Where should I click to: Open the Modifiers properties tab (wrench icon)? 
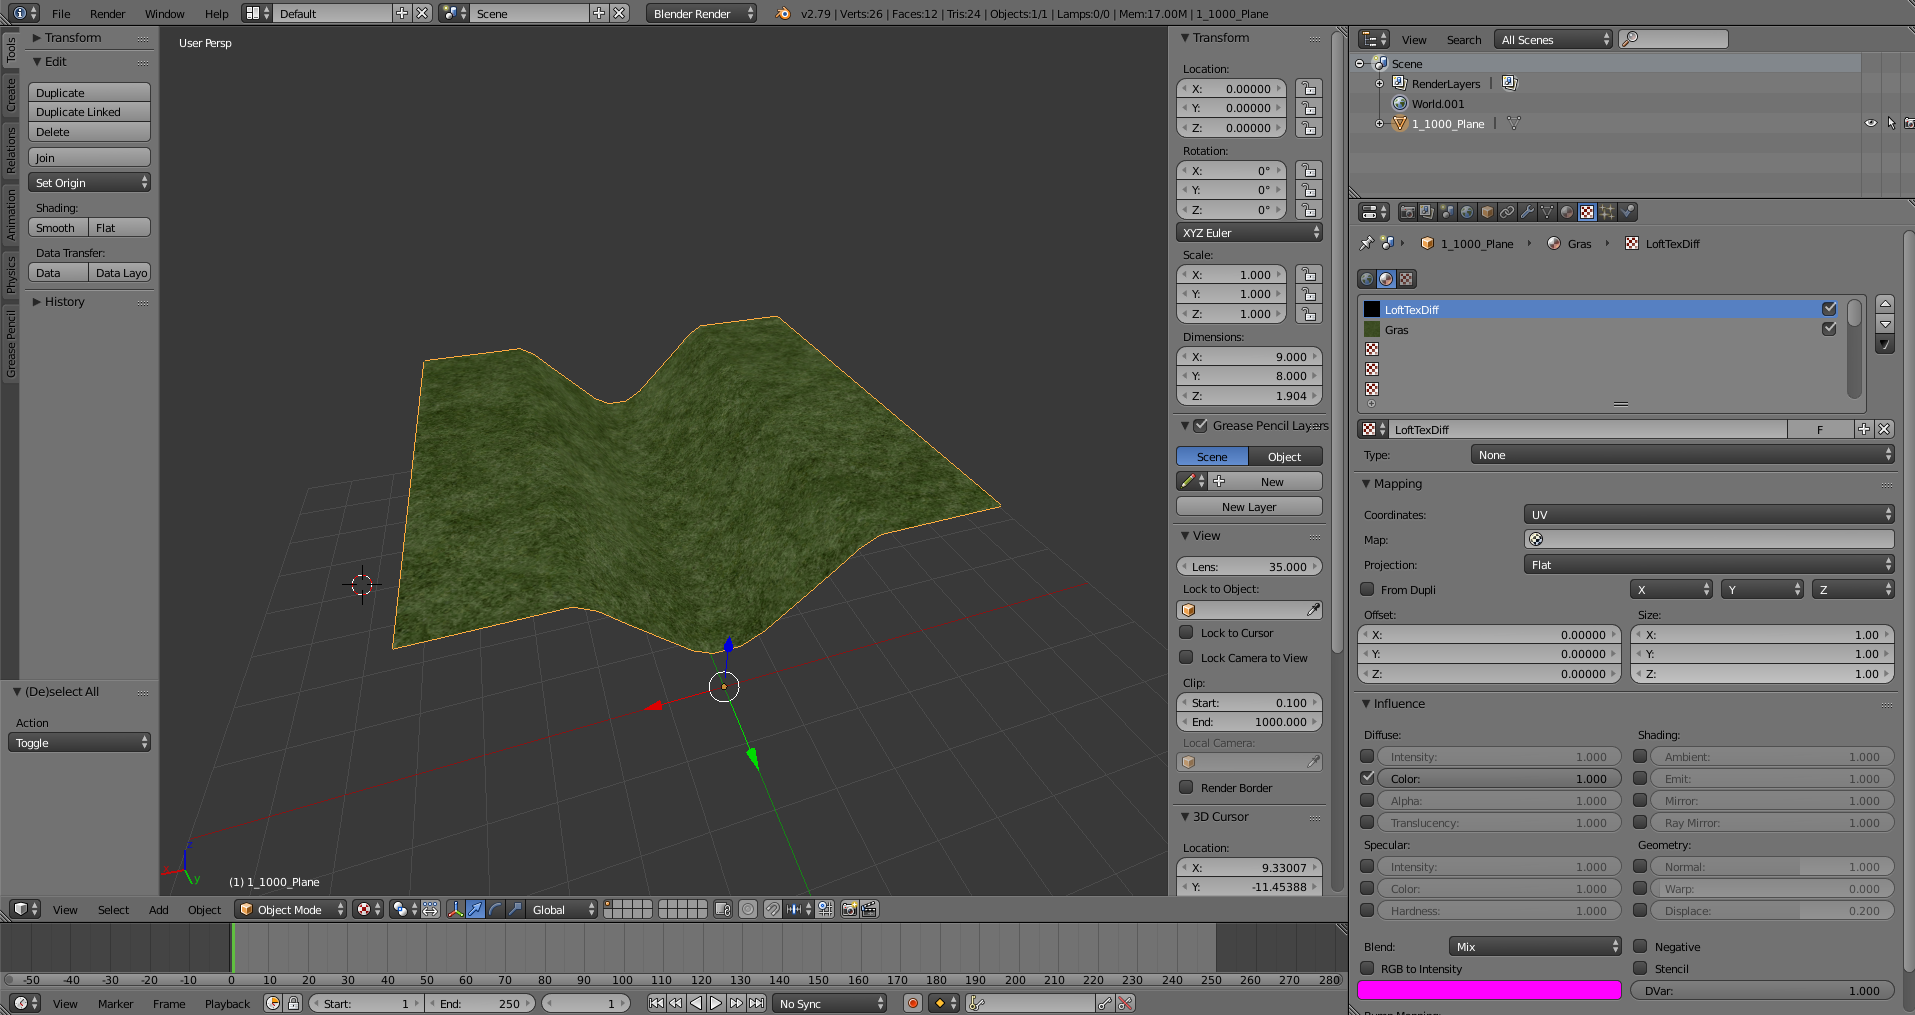click(x=1527, y=212)
